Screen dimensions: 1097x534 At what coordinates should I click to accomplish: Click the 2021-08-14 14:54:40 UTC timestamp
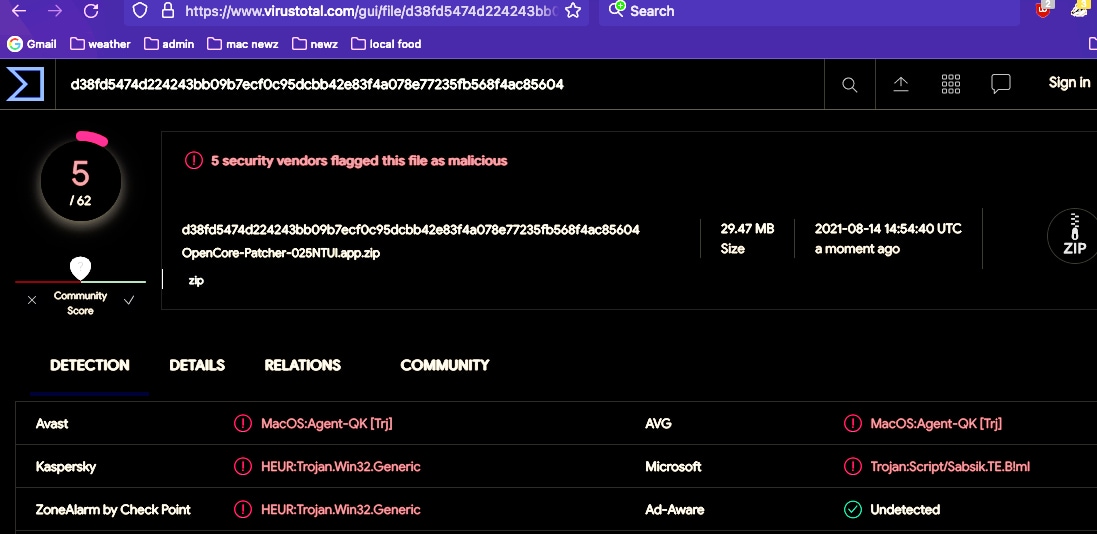click(889, 229)
